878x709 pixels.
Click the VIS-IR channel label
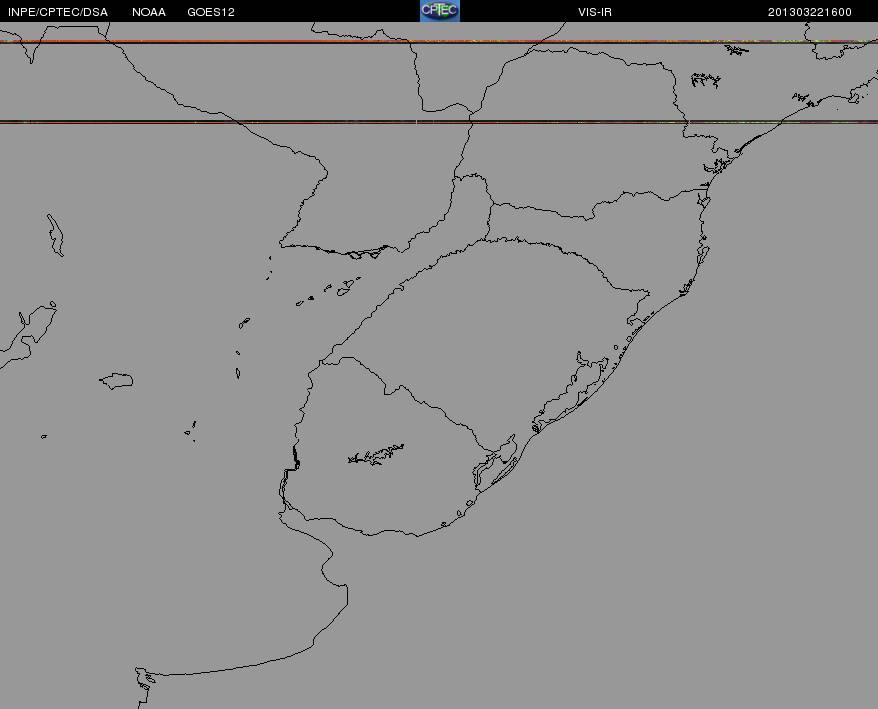tap(595, 12)
